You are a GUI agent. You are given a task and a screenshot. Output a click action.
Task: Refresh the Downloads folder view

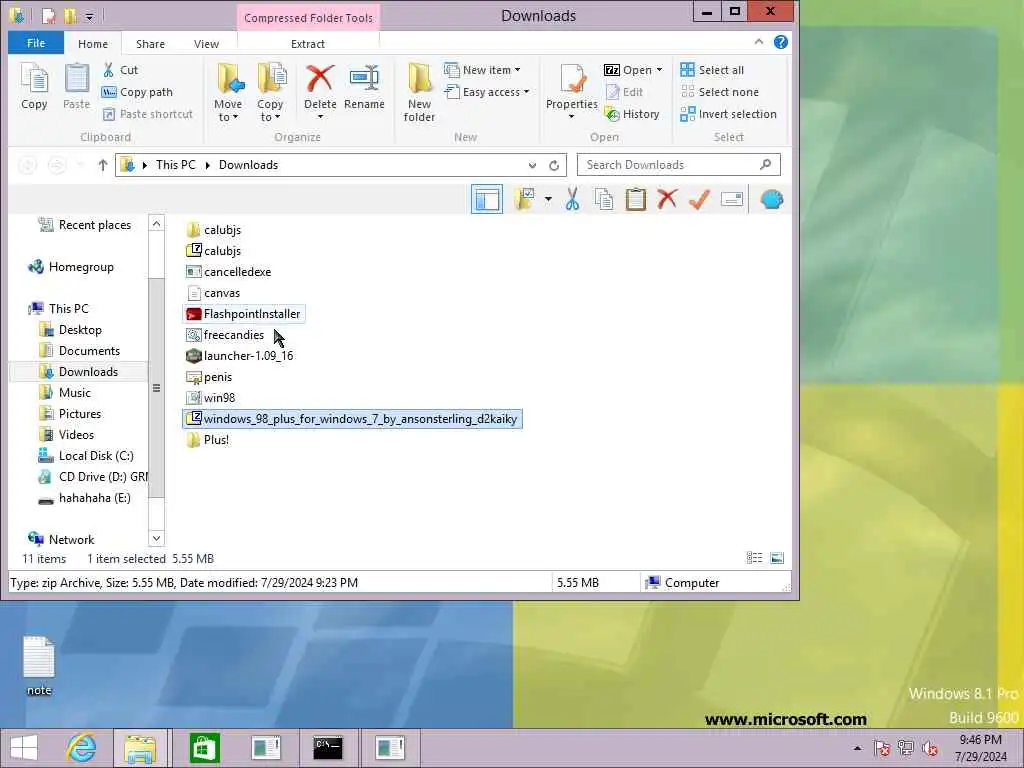pos(554,165)
